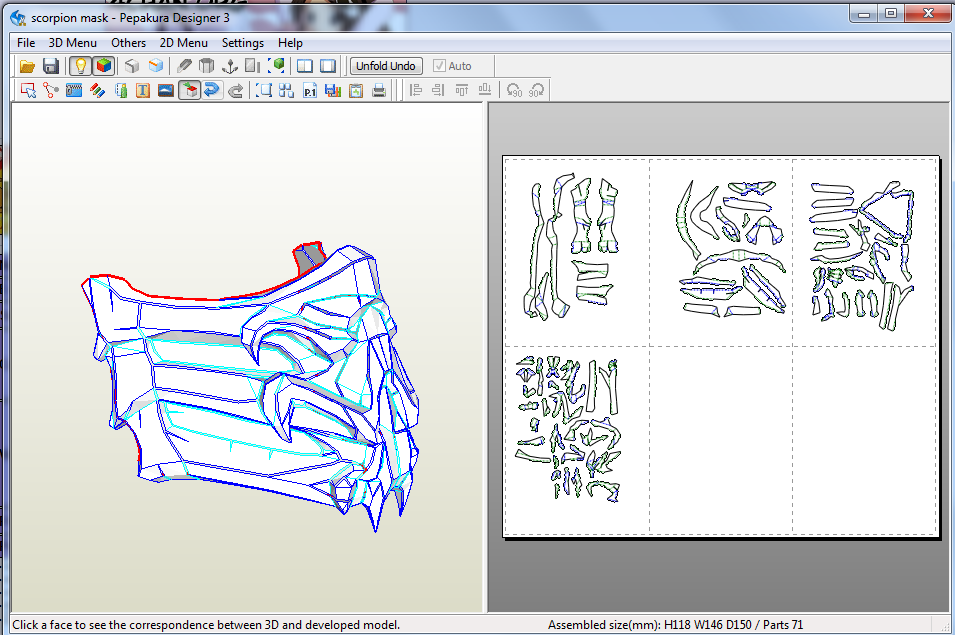Click the top-left pattern page
The height and width of the screenshot is (635, 955).
coord(577,253)
